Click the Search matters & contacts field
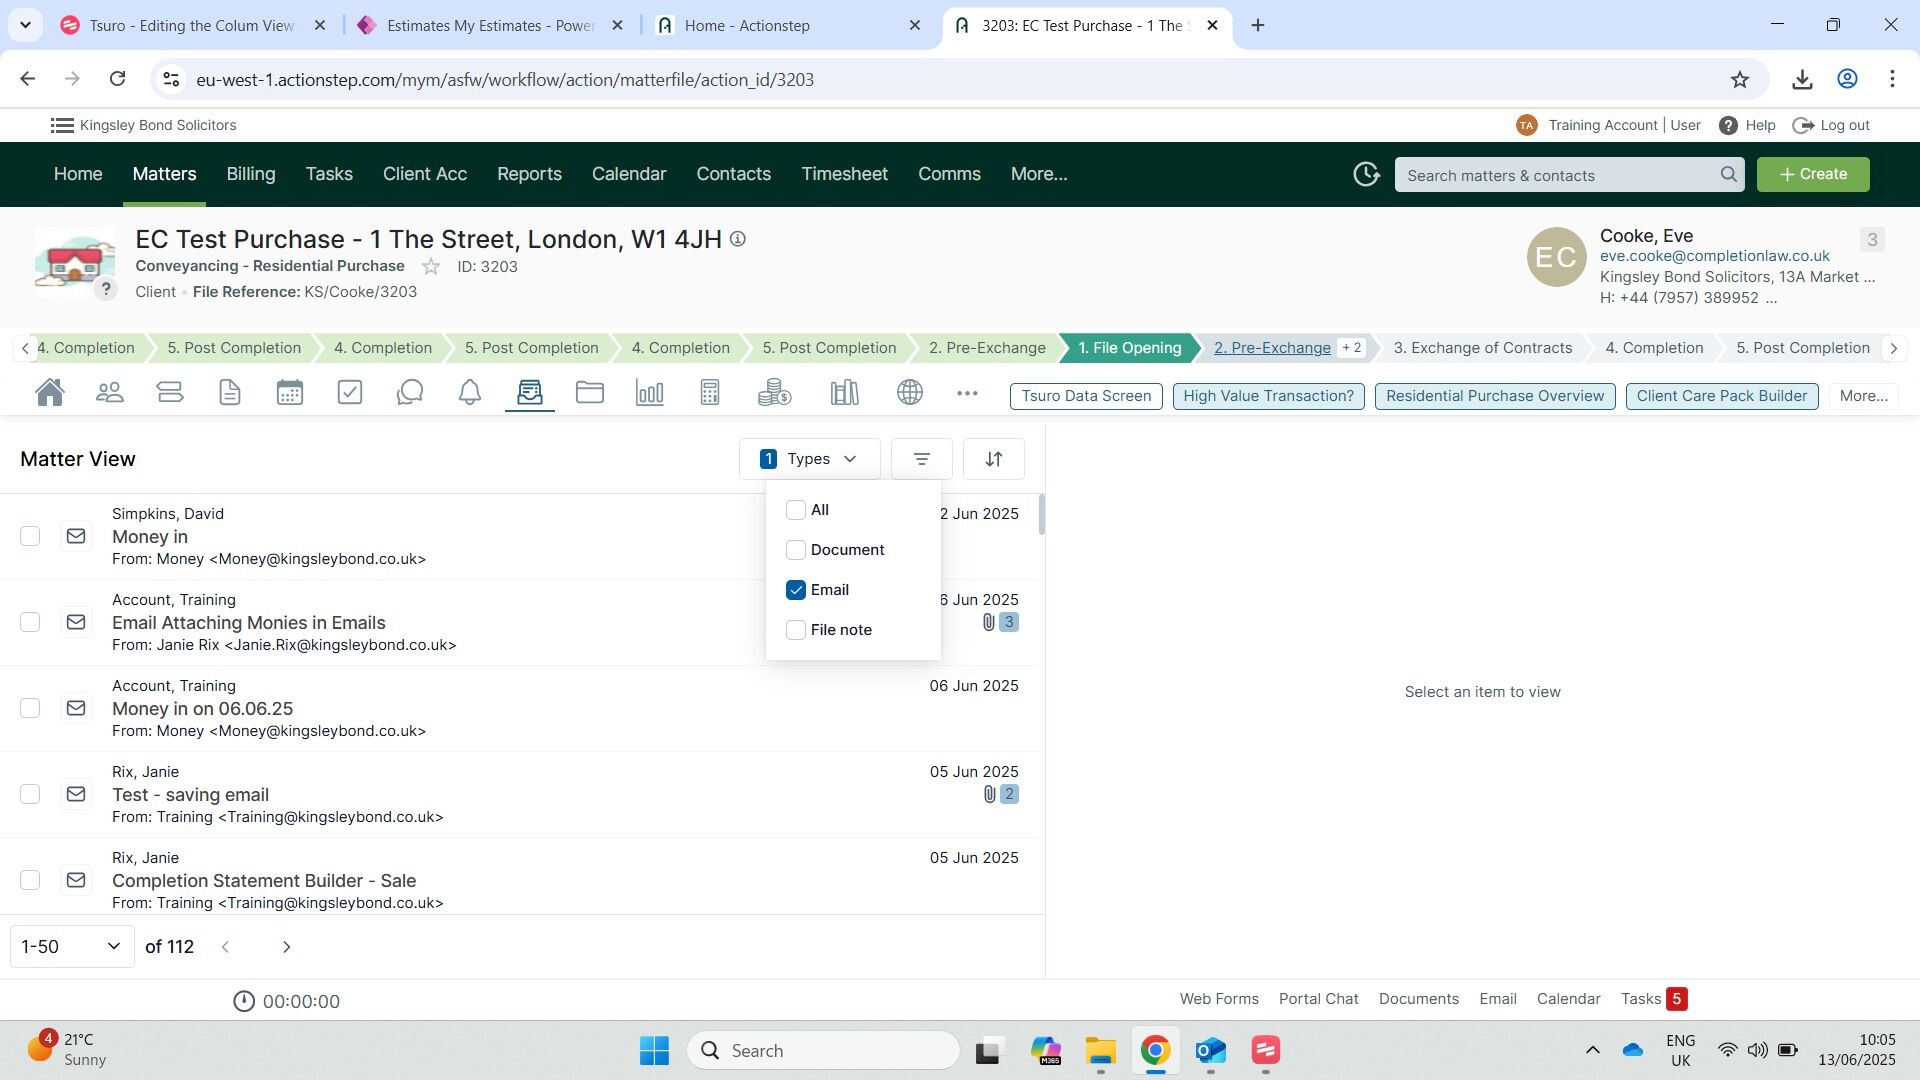1920x1080 pixels. click(1558, 175)
